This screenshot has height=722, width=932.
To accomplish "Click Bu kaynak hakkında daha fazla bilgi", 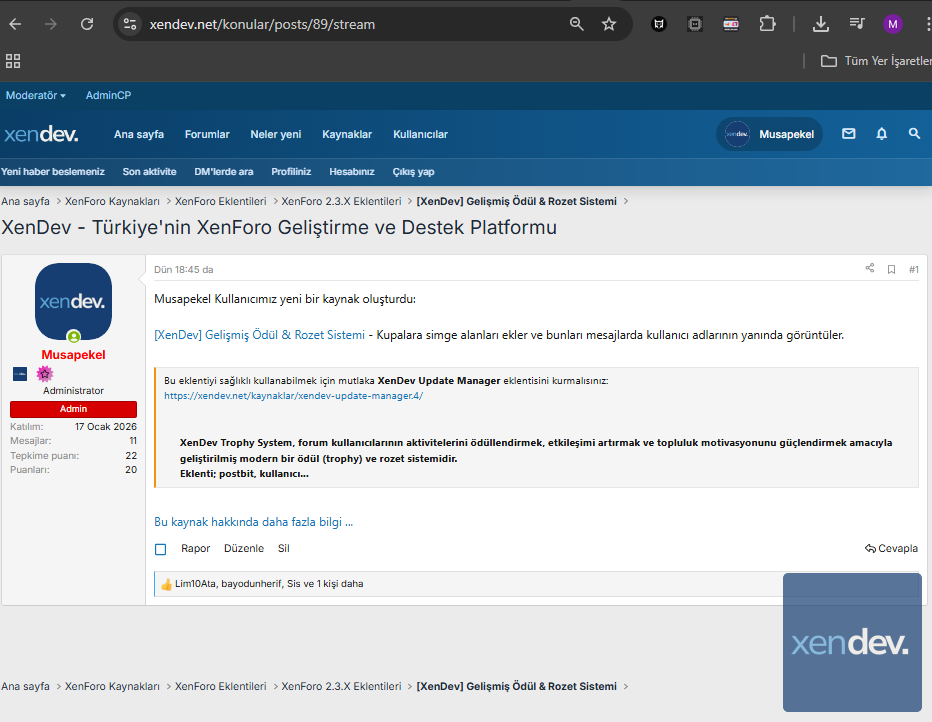I will 253,522.
